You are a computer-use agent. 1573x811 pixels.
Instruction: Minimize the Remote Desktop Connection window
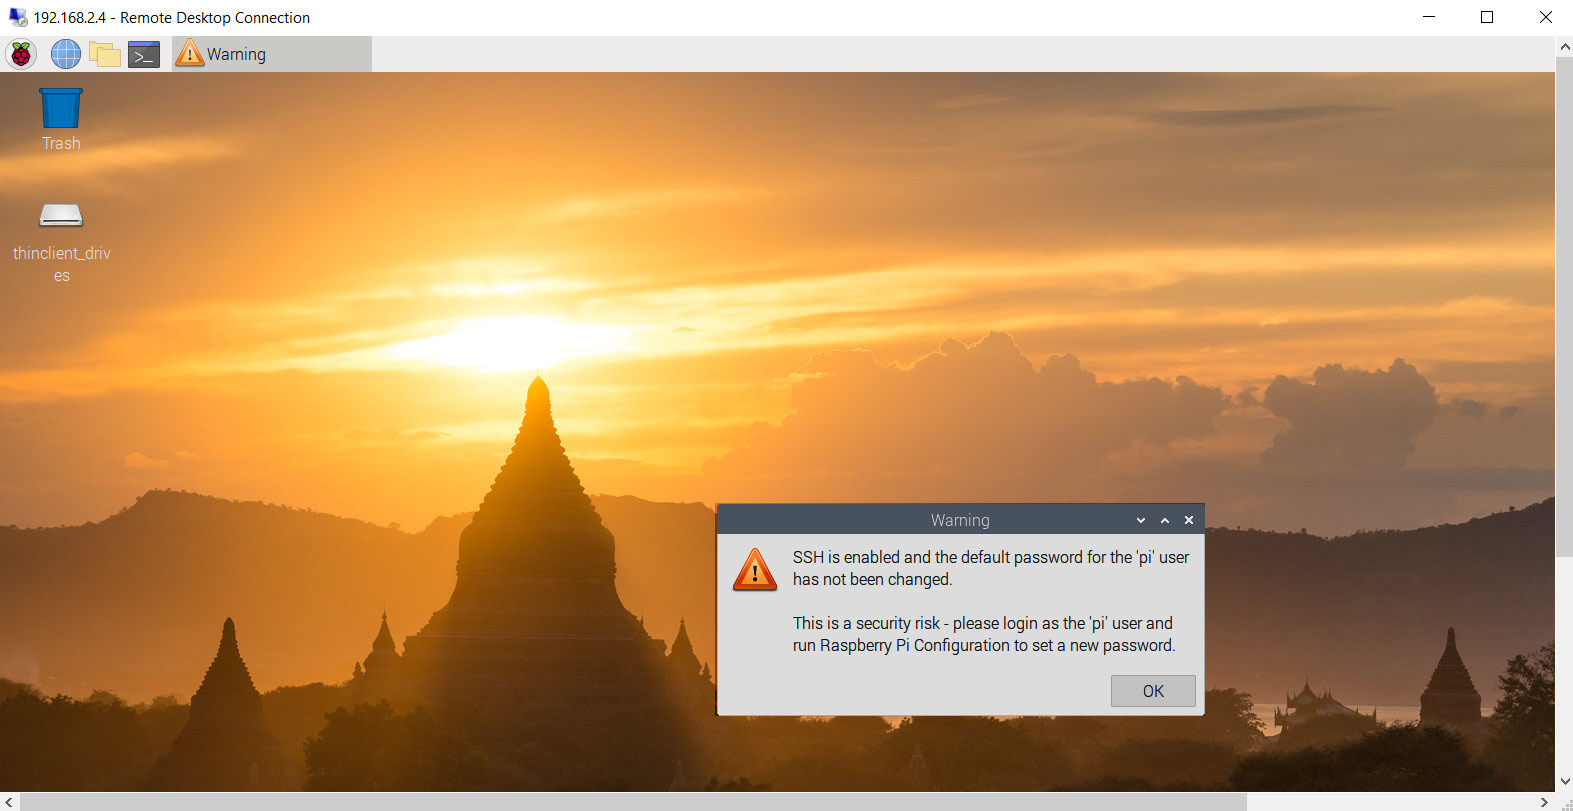pos(1429,17)
